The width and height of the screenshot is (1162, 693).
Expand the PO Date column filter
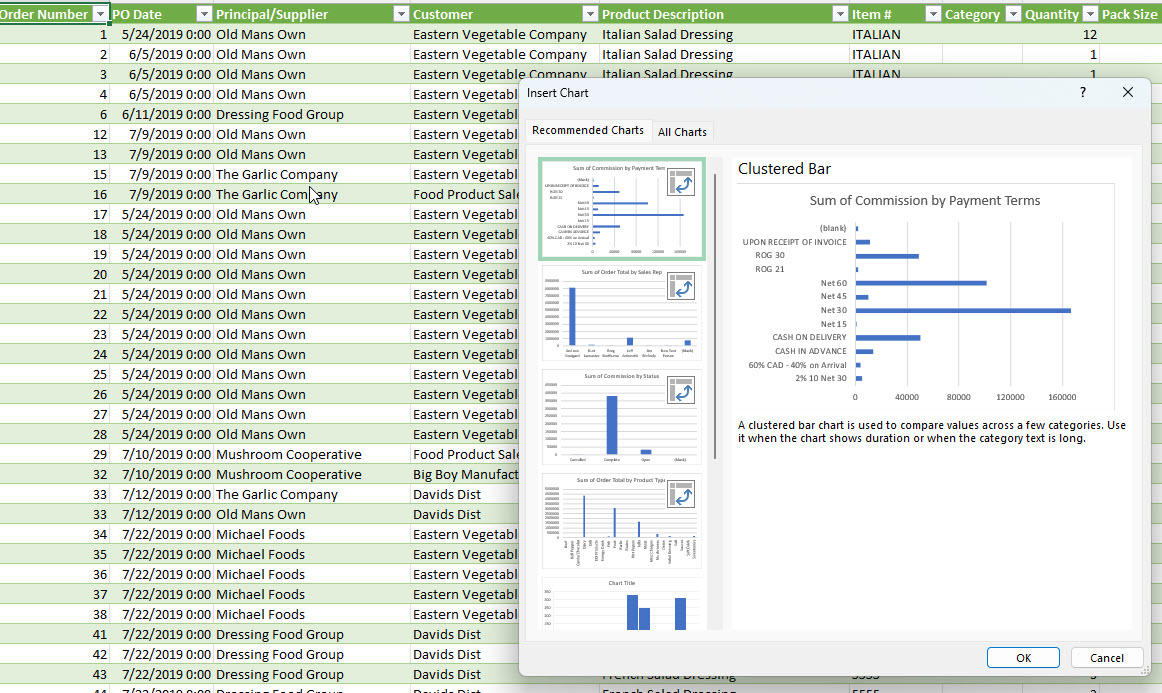click(204, 14)
